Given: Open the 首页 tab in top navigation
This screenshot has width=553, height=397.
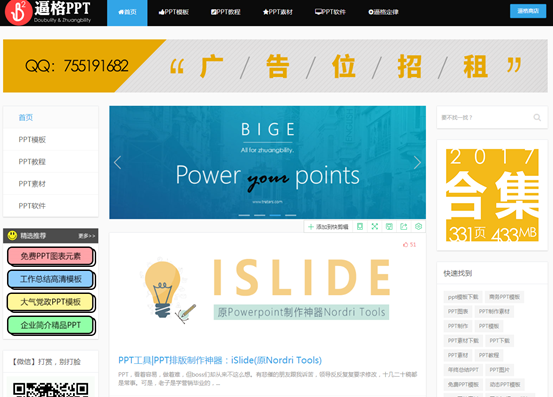Looking at the screenshot, I should point(127,12).
